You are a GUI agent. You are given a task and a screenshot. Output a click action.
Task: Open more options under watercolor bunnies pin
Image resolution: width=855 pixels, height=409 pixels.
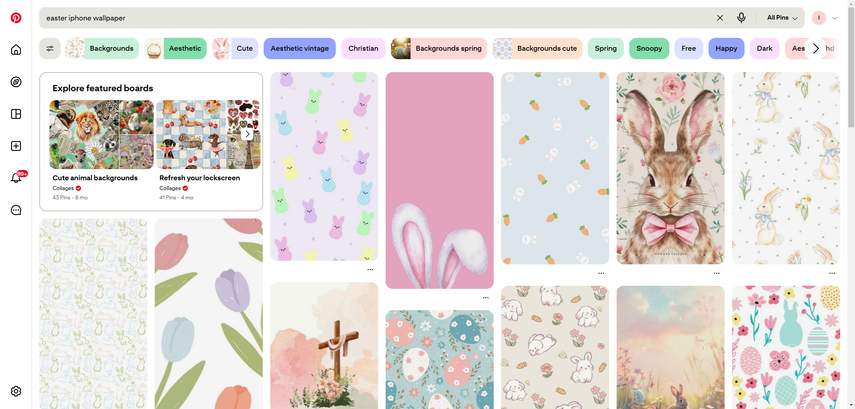pos(832,273)
